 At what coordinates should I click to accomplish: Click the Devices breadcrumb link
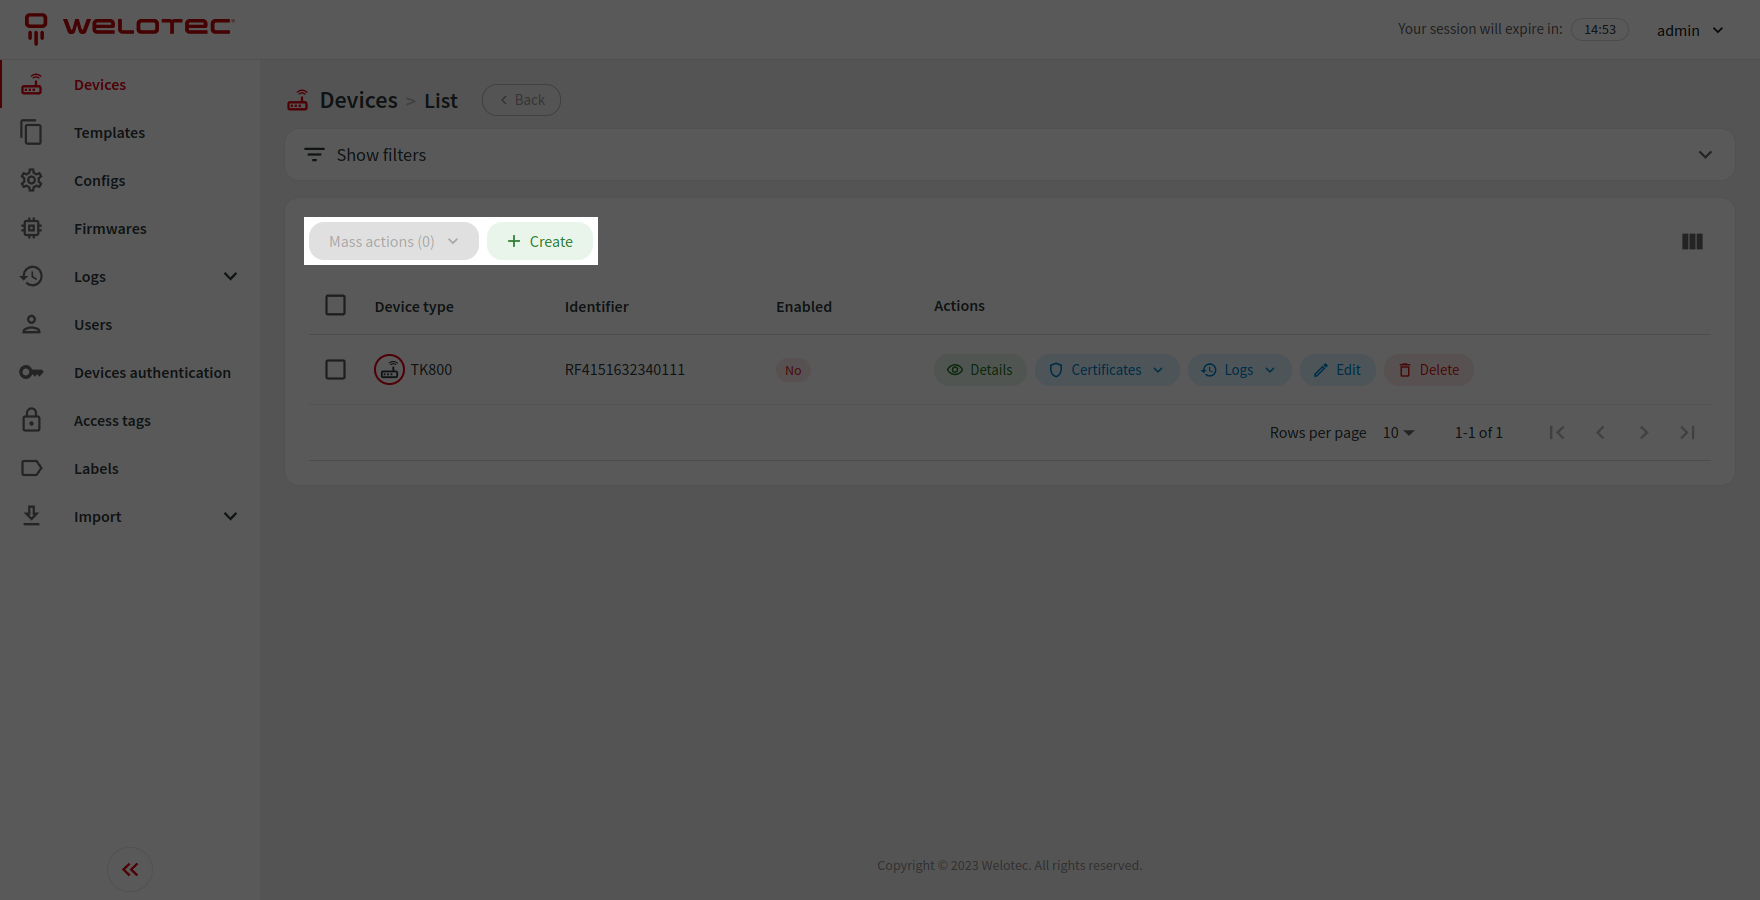358,100
